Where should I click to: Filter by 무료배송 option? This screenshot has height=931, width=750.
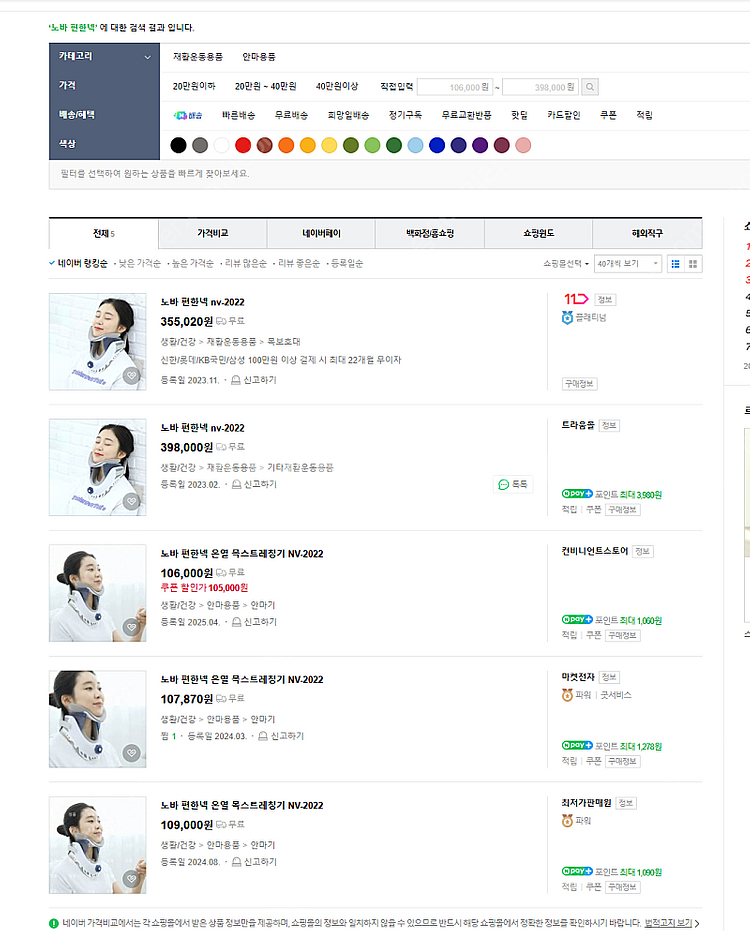[291, 115]
